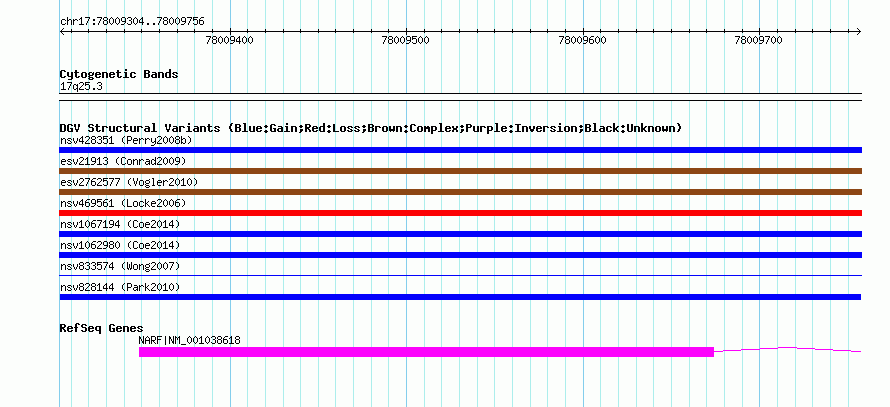Click the DGV Structural Variants track title
The image size is (890, 407).
(x=371, y=128)
